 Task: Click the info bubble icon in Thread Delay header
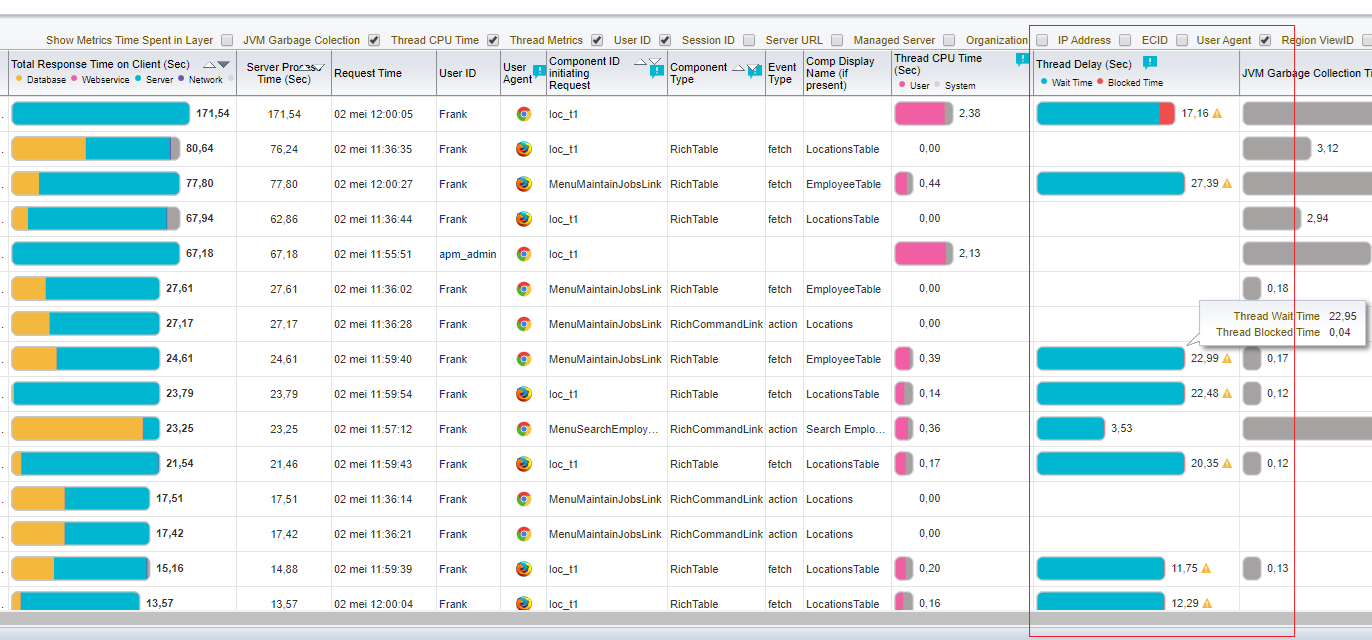[x=1150, y=63]
